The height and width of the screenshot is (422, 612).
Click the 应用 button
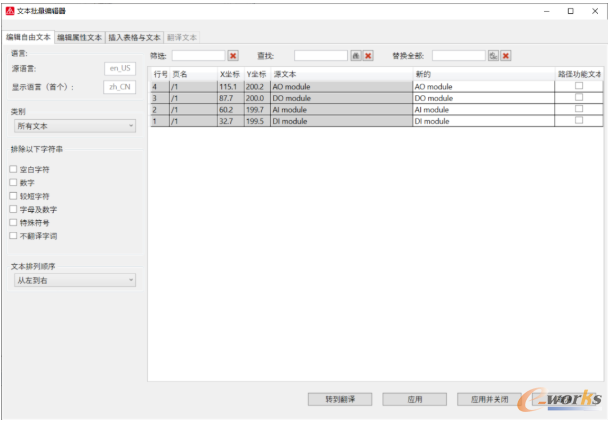(415, 399)
